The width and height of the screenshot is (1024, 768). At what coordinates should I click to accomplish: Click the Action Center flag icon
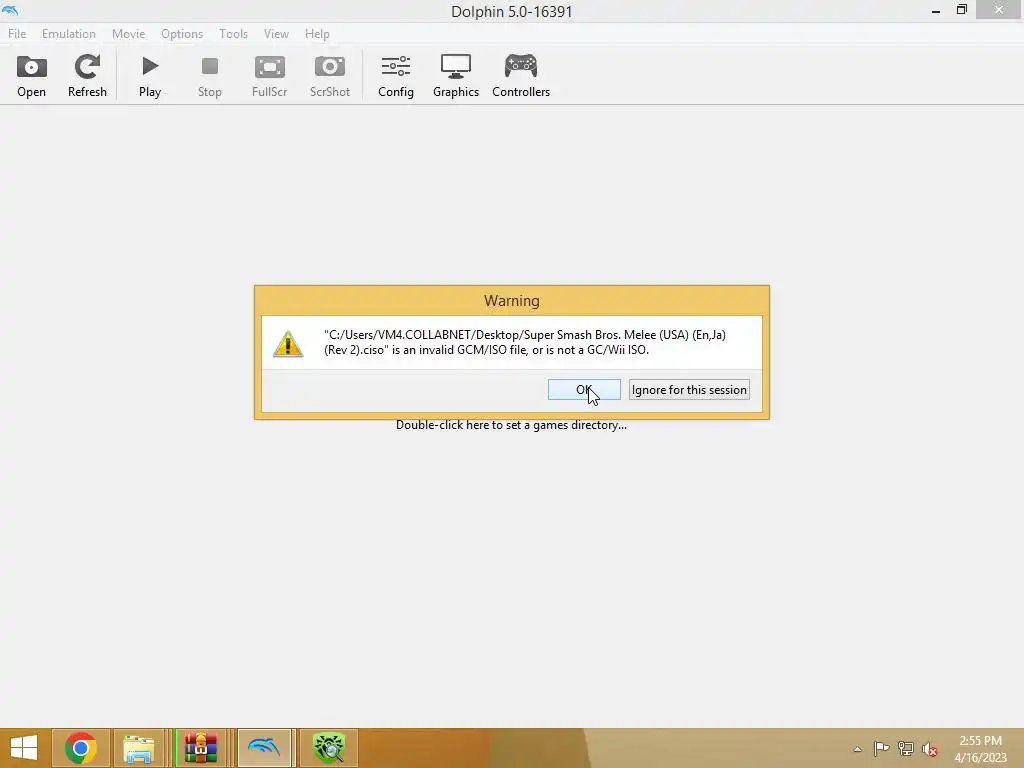tap(881, 748)
